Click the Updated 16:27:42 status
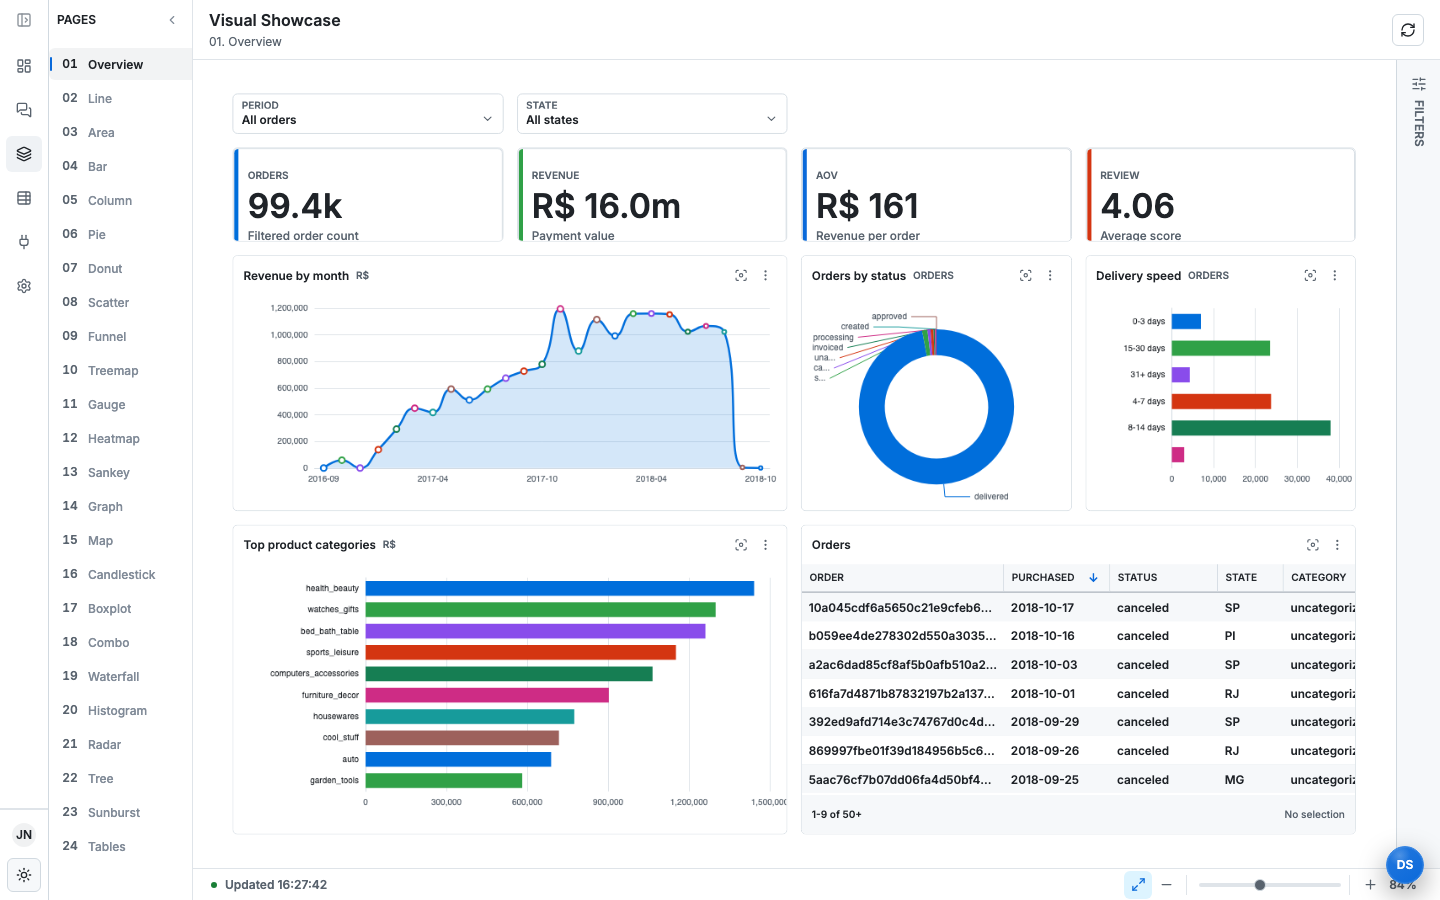The height and width of the screenshot is (900, 1440). tap(269, 885)
